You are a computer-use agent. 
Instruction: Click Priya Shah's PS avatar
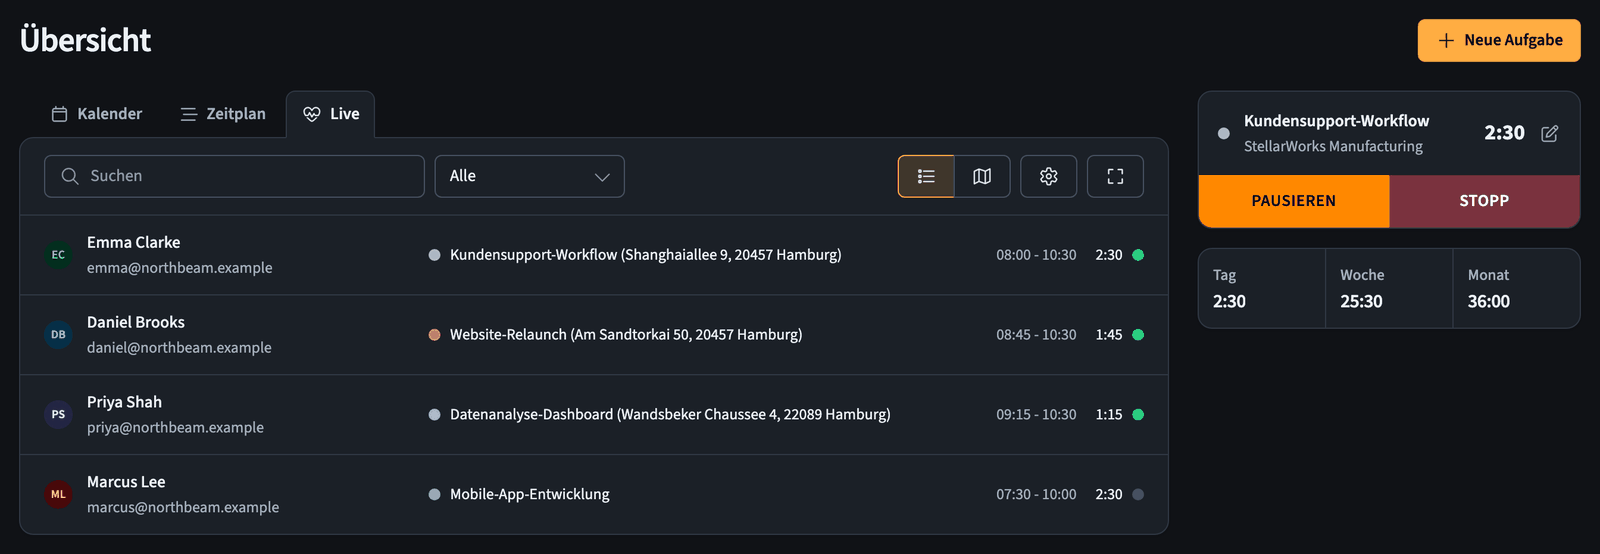pos(58,414)
